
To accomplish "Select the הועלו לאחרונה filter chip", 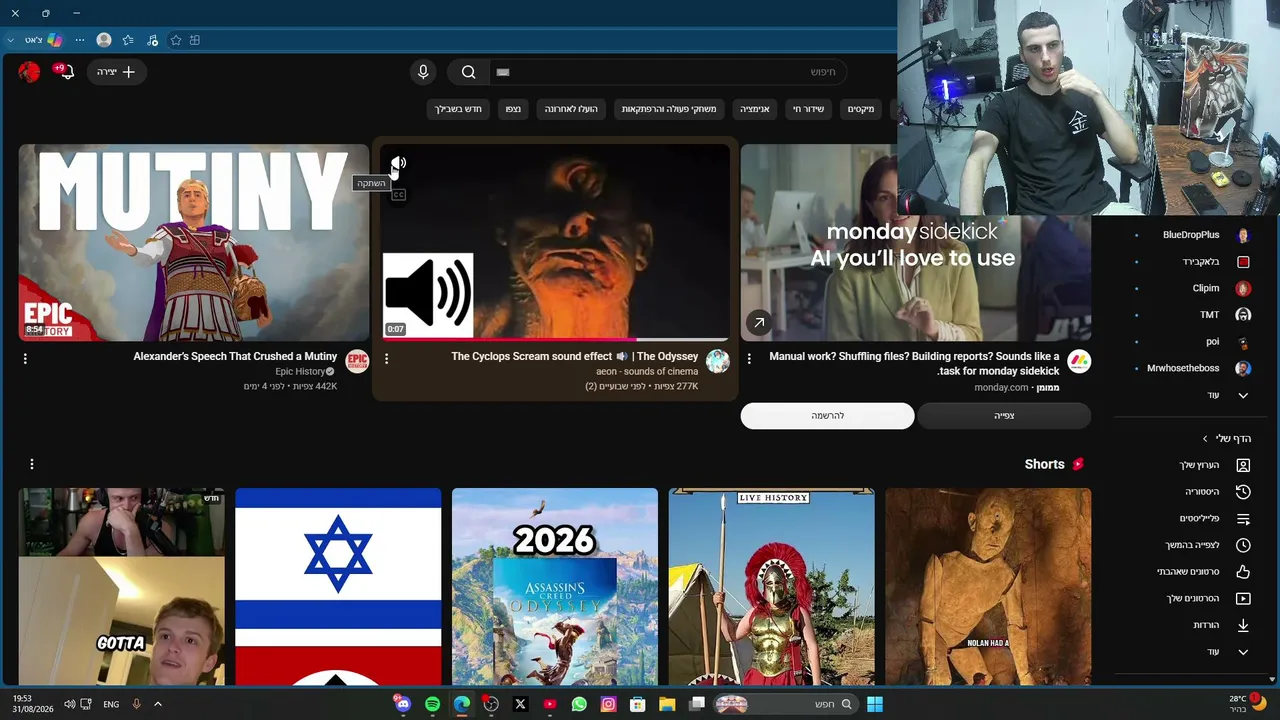I will tap(572, 109).
